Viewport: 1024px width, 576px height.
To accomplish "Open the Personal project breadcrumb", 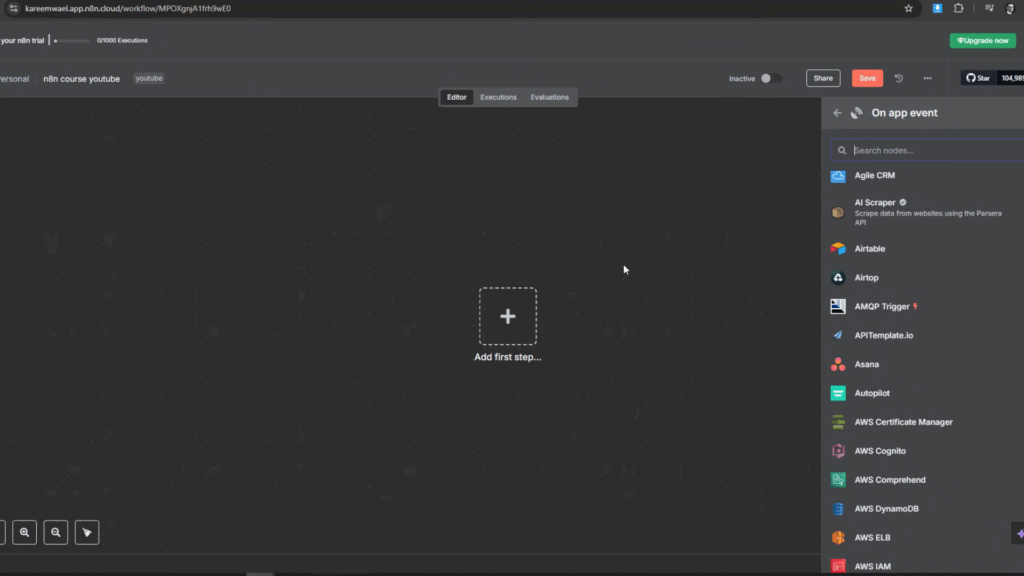I will (14, 79).
